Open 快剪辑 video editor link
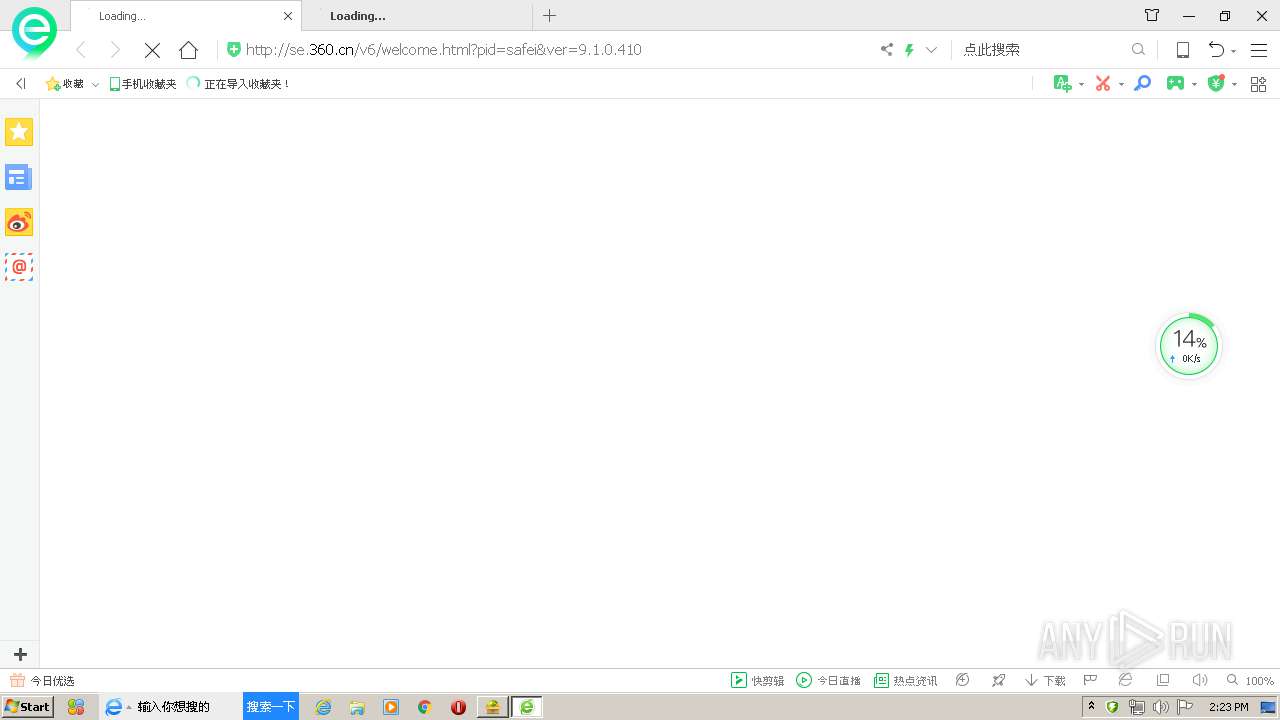This screenshot has height=720, width=1280. tap(757, 680)
